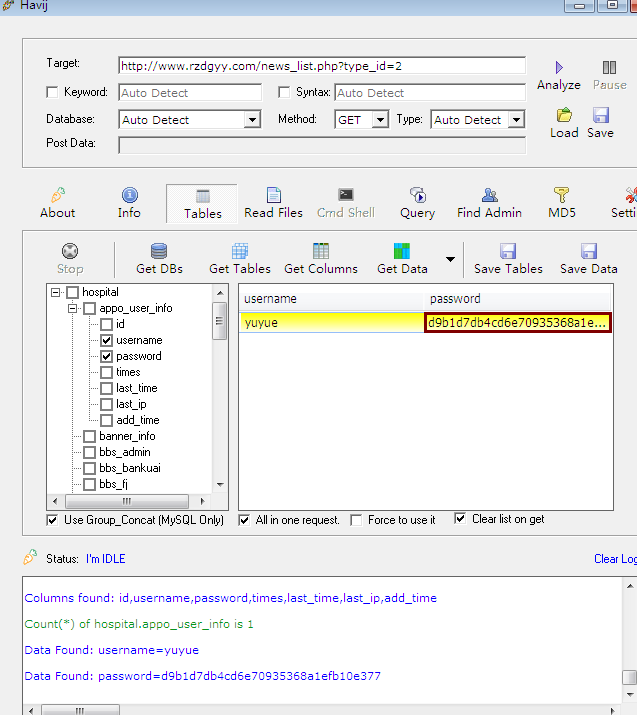Screen dimensions: 637x715
Task: Open the Find Admin icon
Action: coord(490,195)
